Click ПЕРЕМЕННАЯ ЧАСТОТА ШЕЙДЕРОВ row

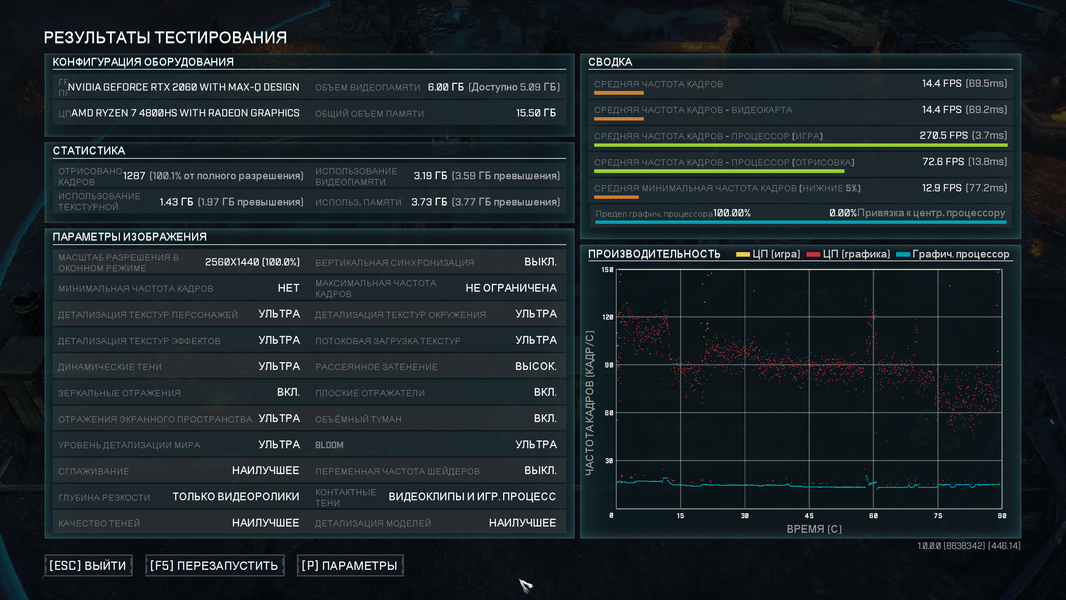[437, 471]
